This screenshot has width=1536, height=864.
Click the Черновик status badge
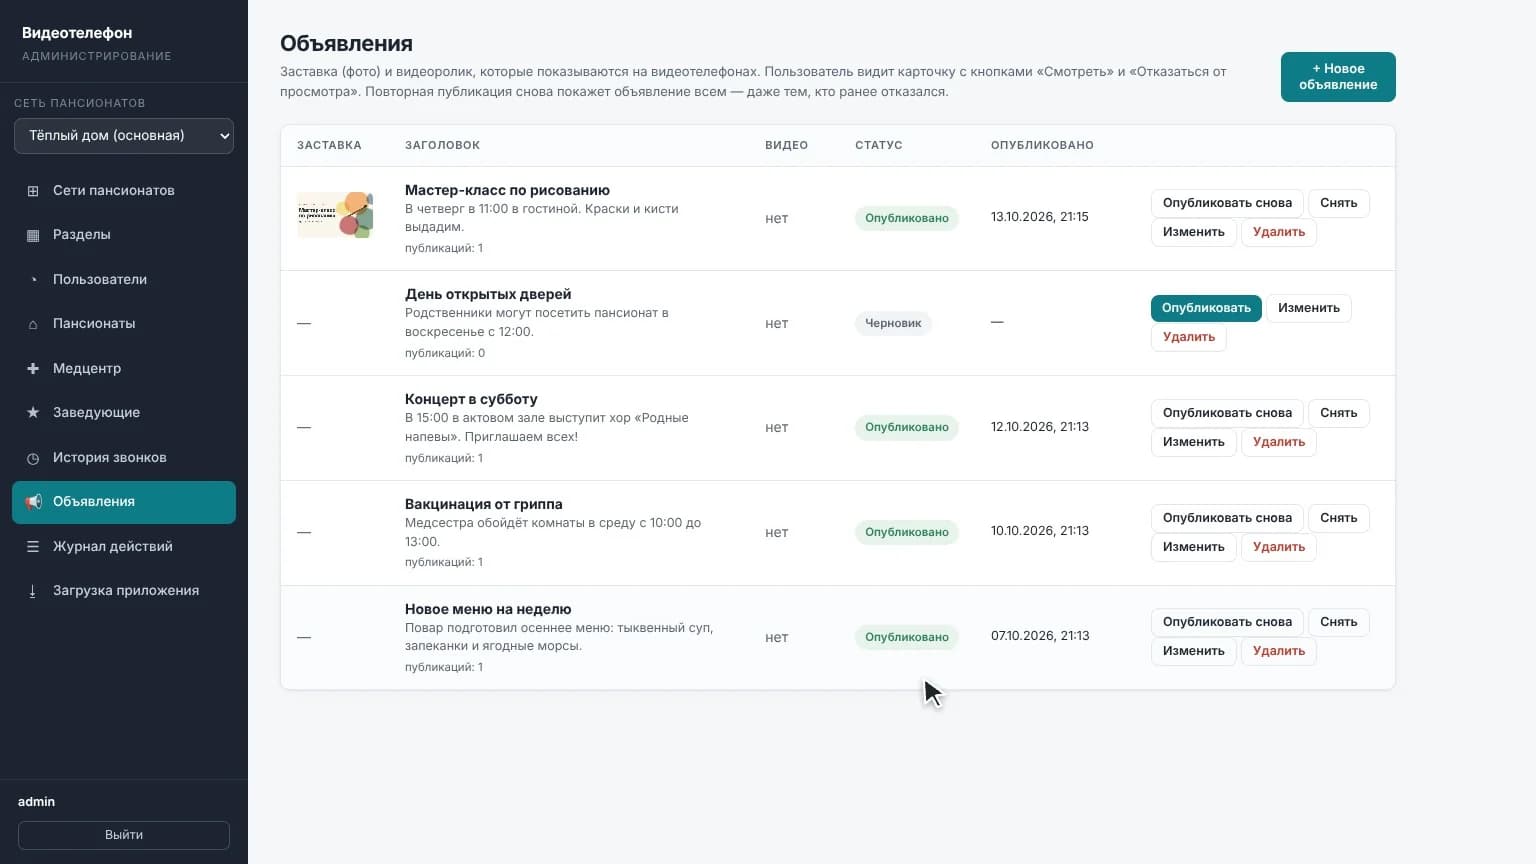893,323
